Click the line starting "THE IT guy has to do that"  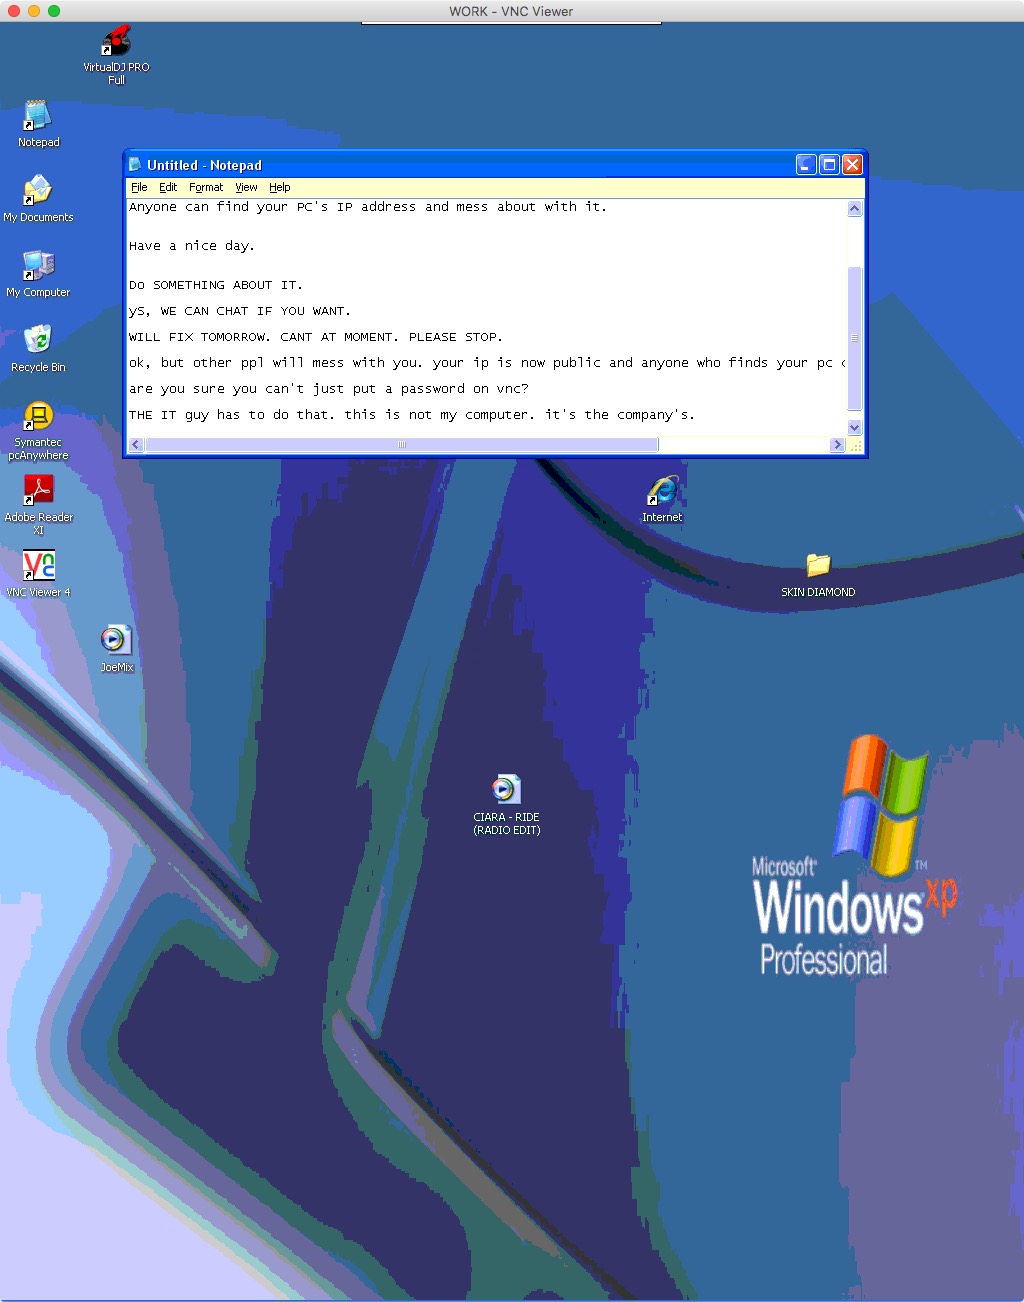click(x=412, y=415)
